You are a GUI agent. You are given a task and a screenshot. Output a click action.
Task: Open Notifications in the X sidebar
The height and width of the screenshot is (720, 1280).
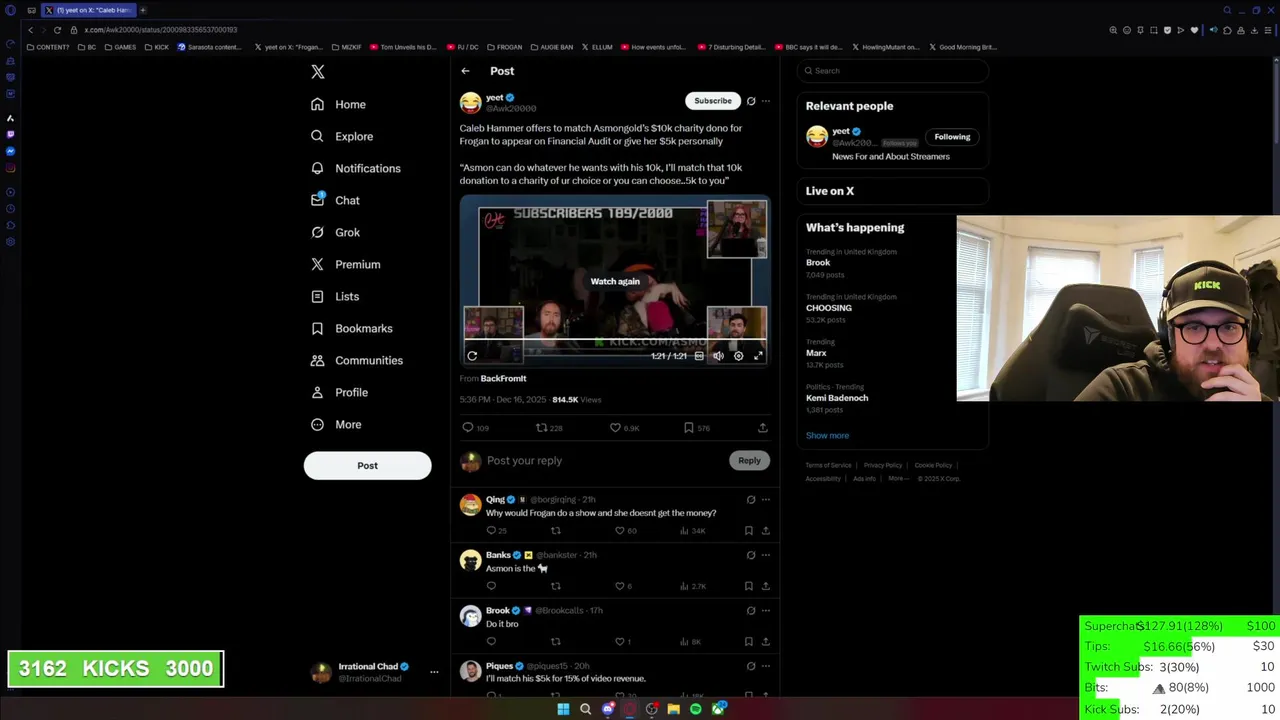pos(355,168)
